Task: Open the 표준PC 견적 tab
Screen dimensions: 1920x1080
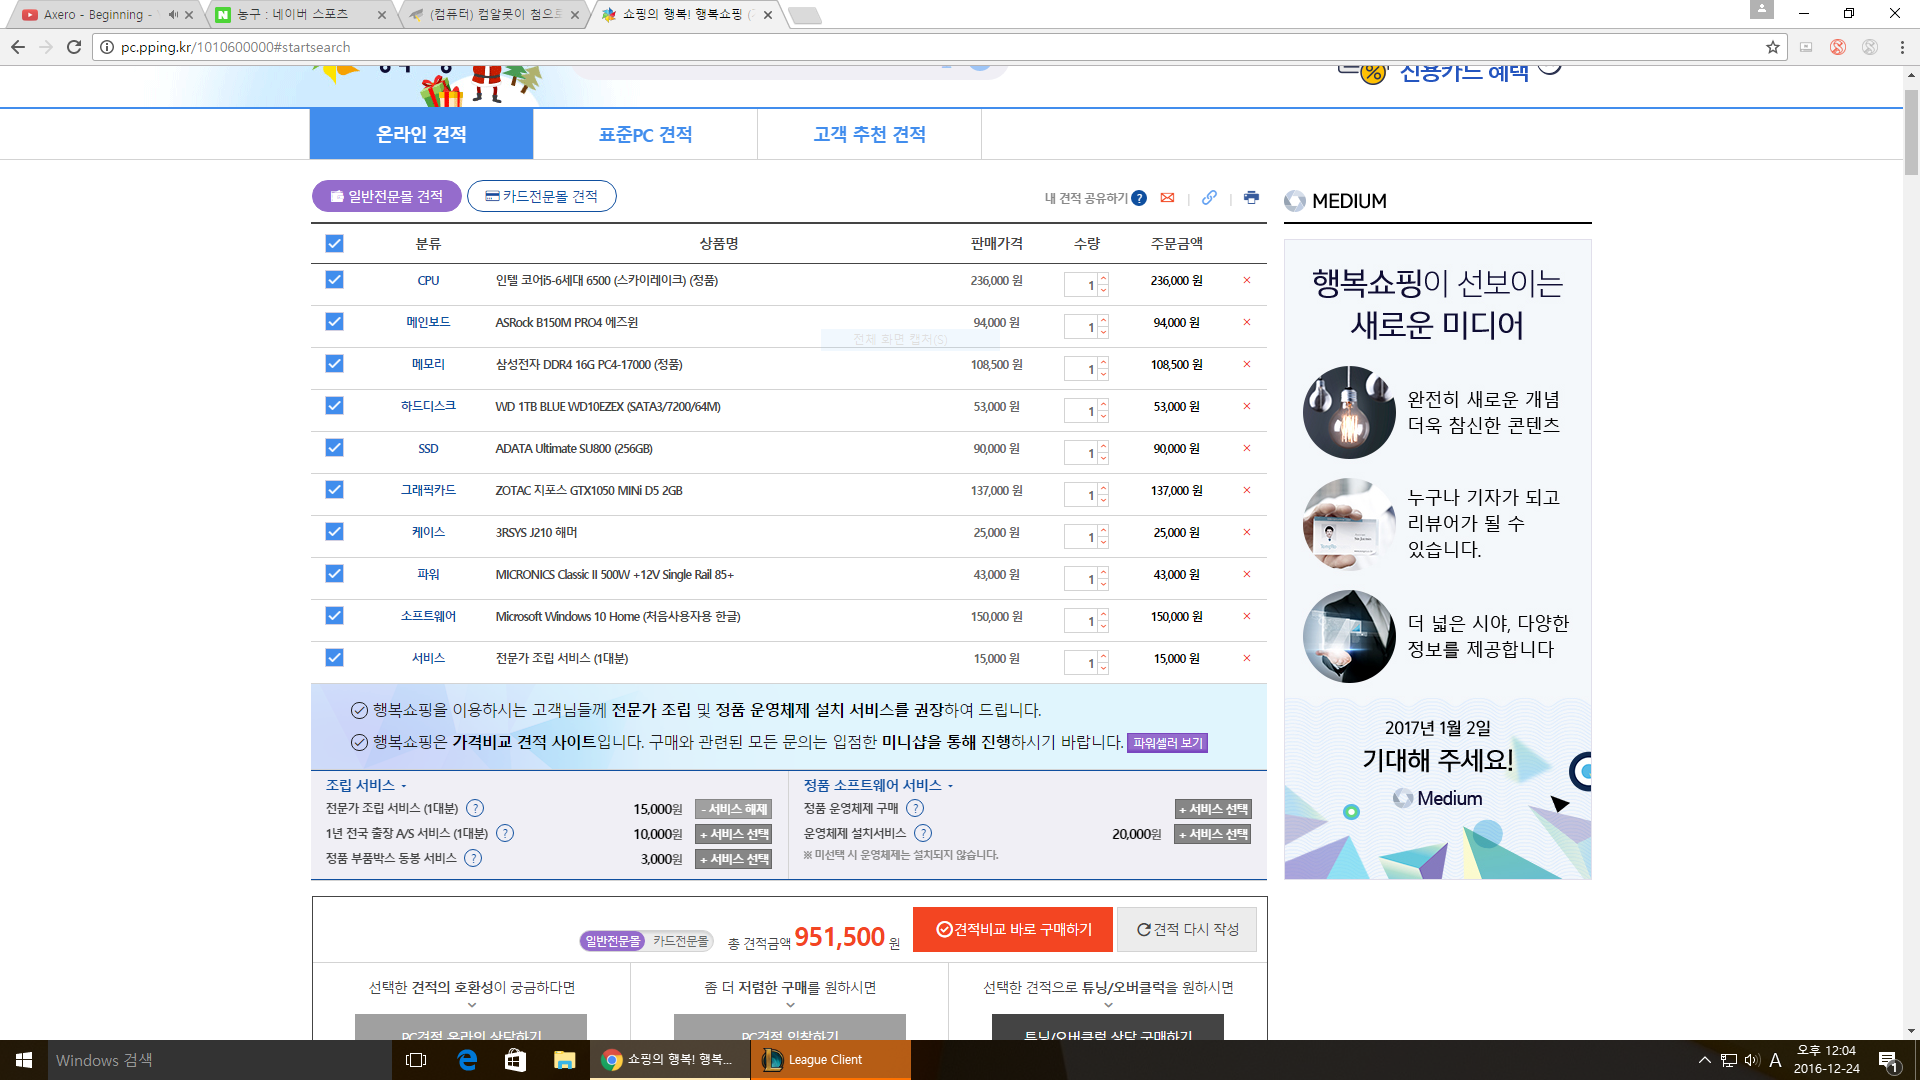Action: pos(645,134)
